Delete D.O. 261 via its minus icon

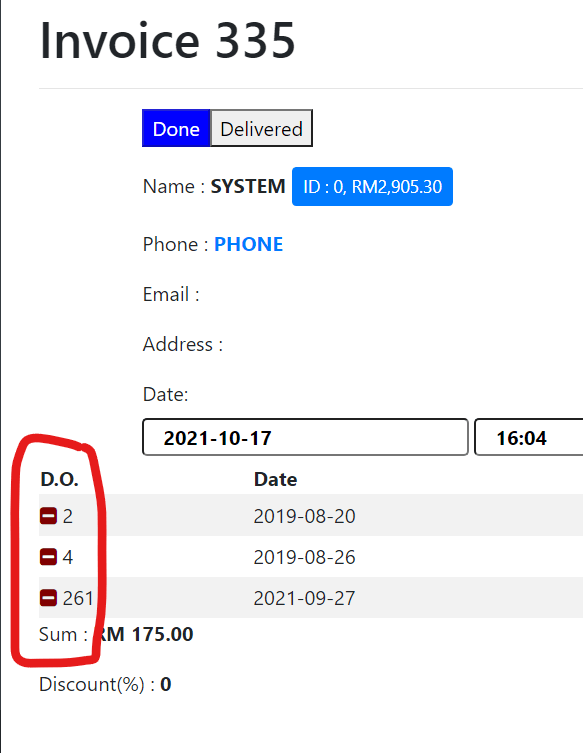(48, 598)
